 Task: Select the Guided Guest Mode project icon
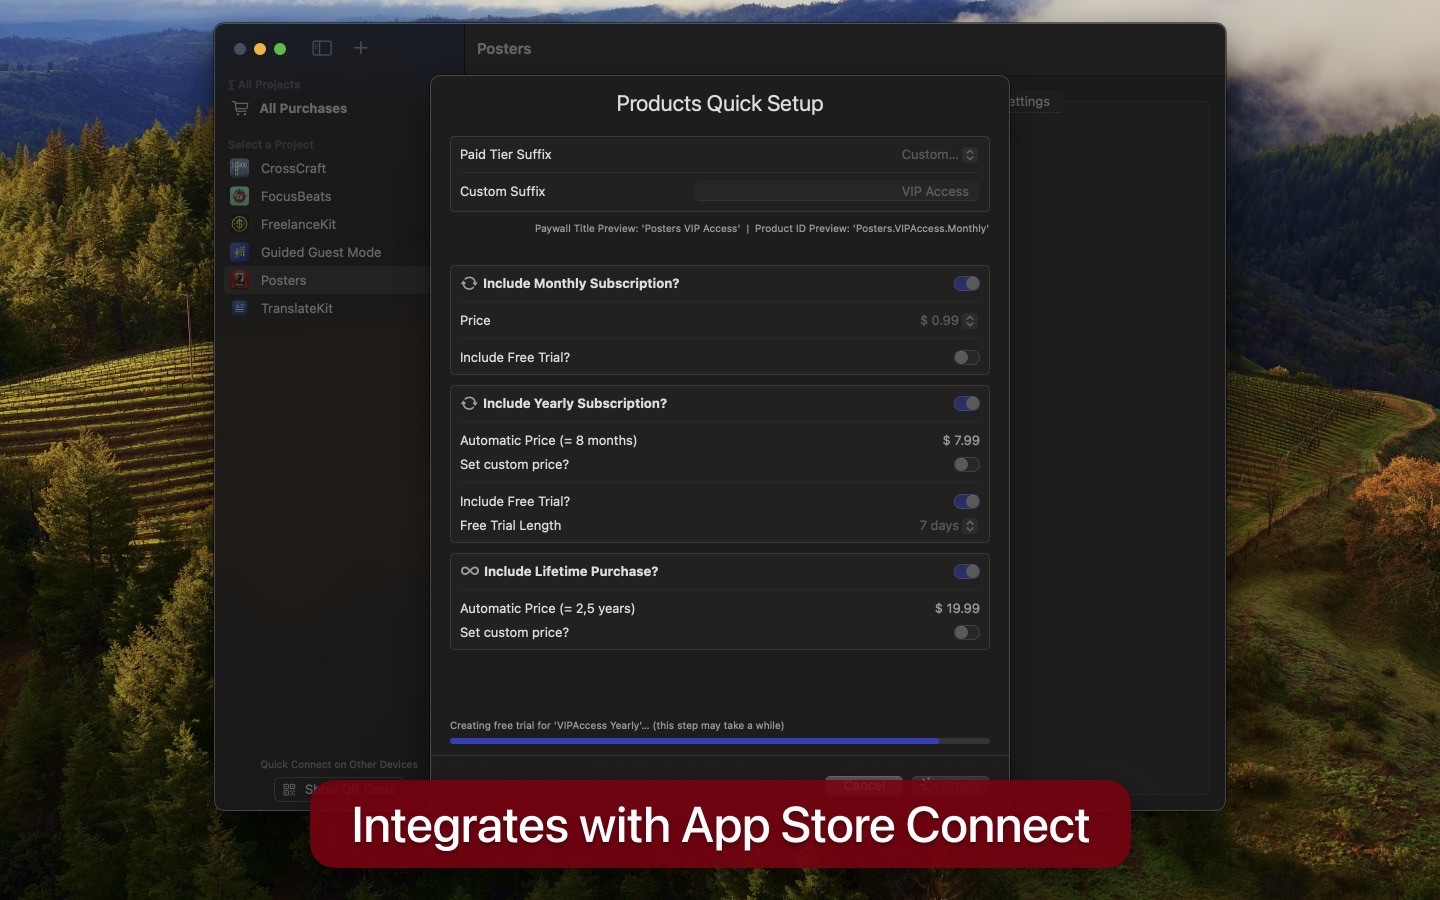[240, 252]
